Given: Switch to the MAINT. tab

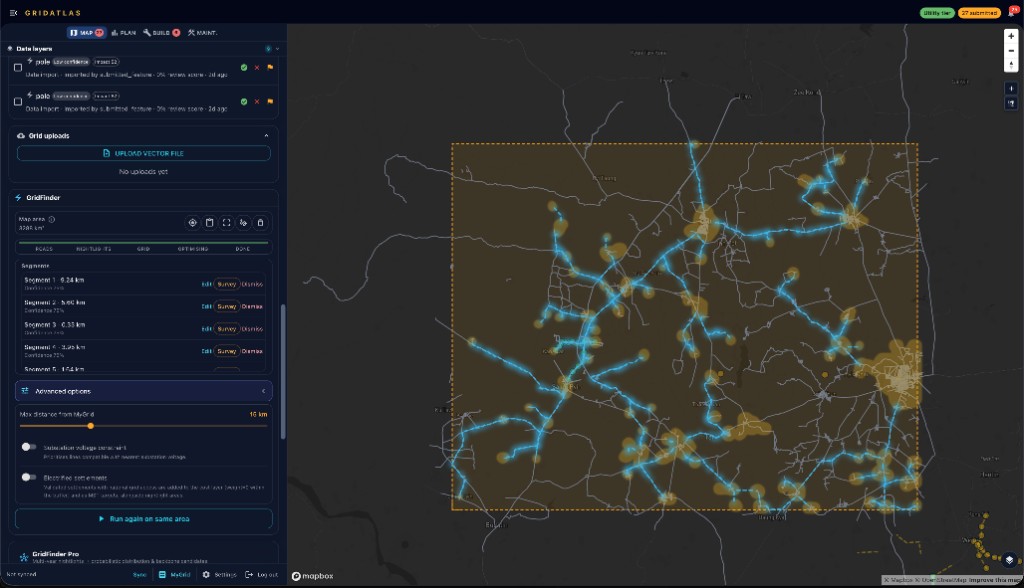Looking at the screenshot, I should pyautogui.click(x=202, y=33).
